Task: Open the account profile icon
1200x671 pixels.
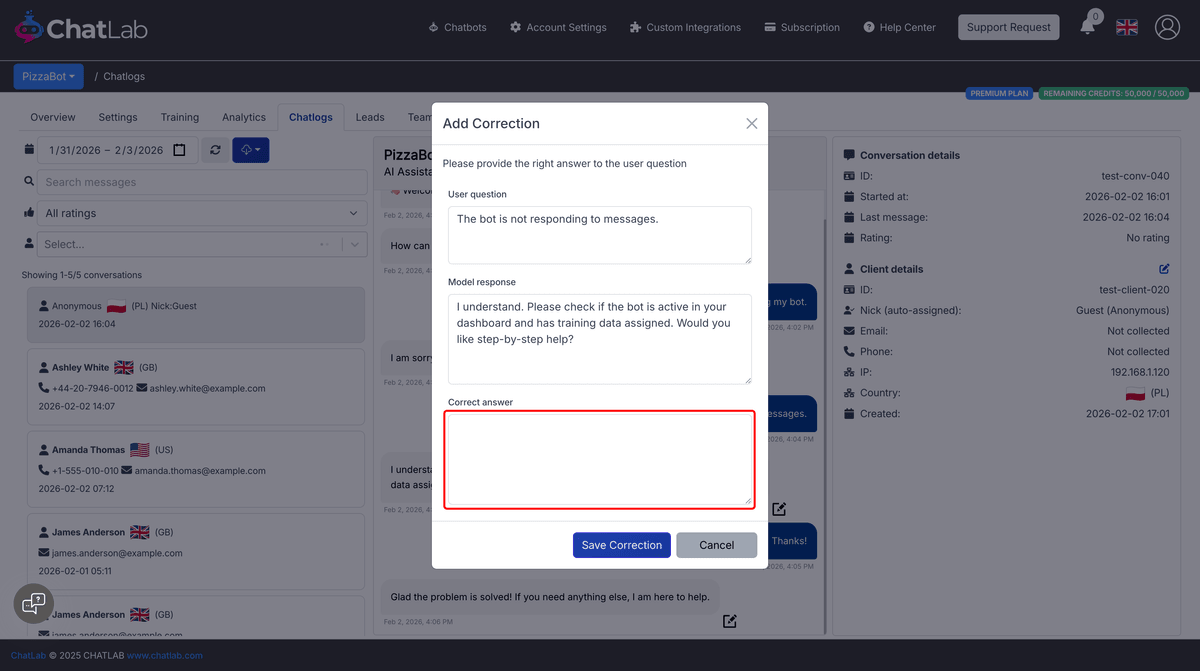Action: point(1167,27)
